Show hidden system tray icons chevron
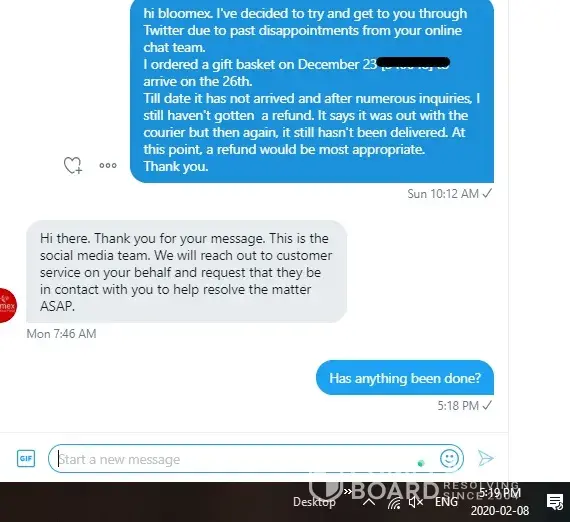 [369, 502]
